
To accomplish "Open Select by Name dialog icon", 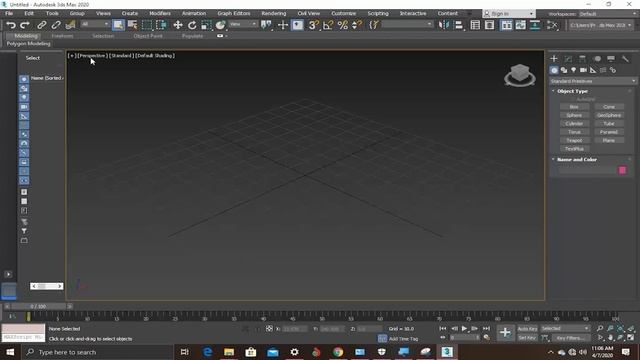I will click(133, 25).
